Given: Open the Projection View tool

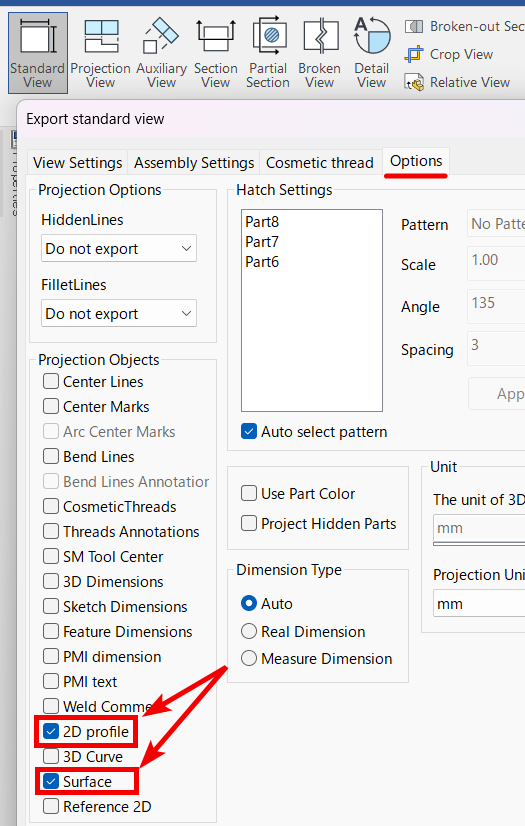Looking at the screenshot, I should click(101, 53).
